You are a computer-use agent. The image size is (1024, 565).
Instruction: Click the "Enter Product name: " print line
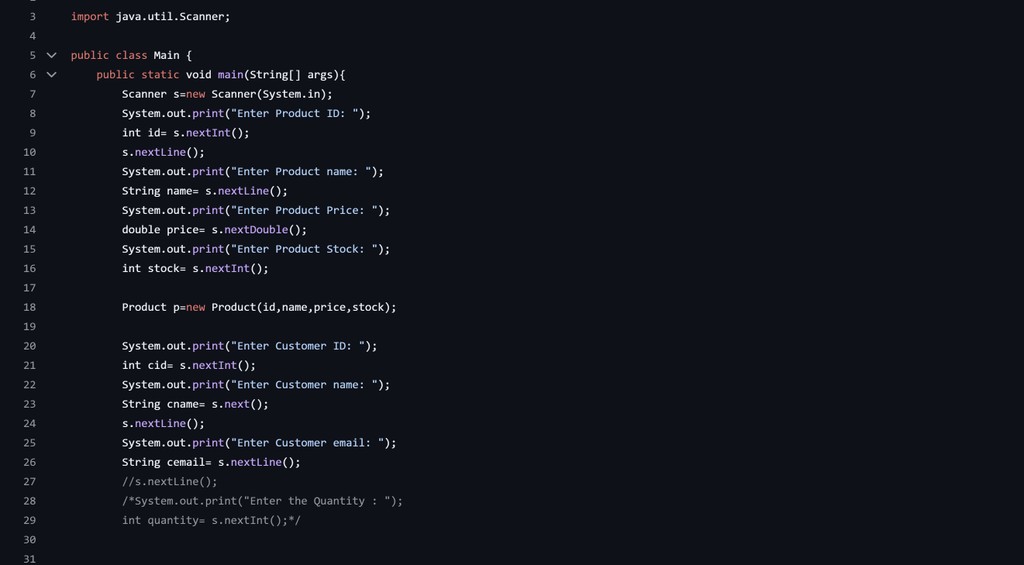(252, 172)
